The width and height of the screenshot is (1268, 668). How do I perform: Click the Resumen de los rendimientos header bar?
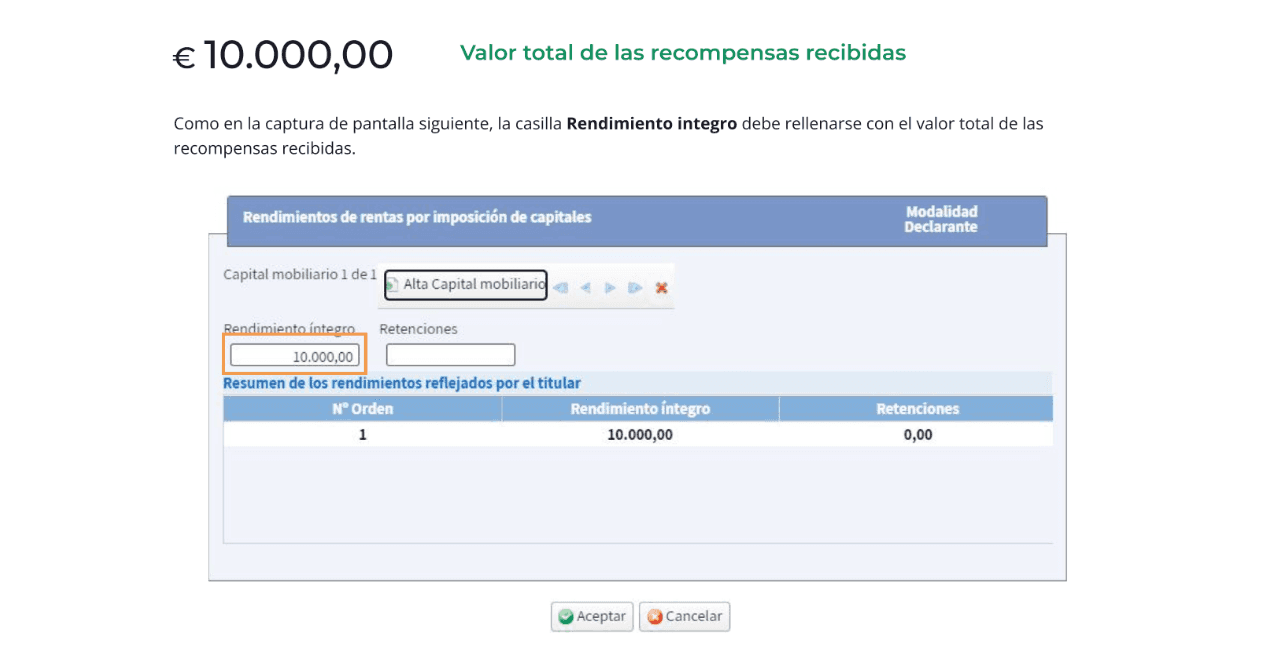(x=420, y=383)
